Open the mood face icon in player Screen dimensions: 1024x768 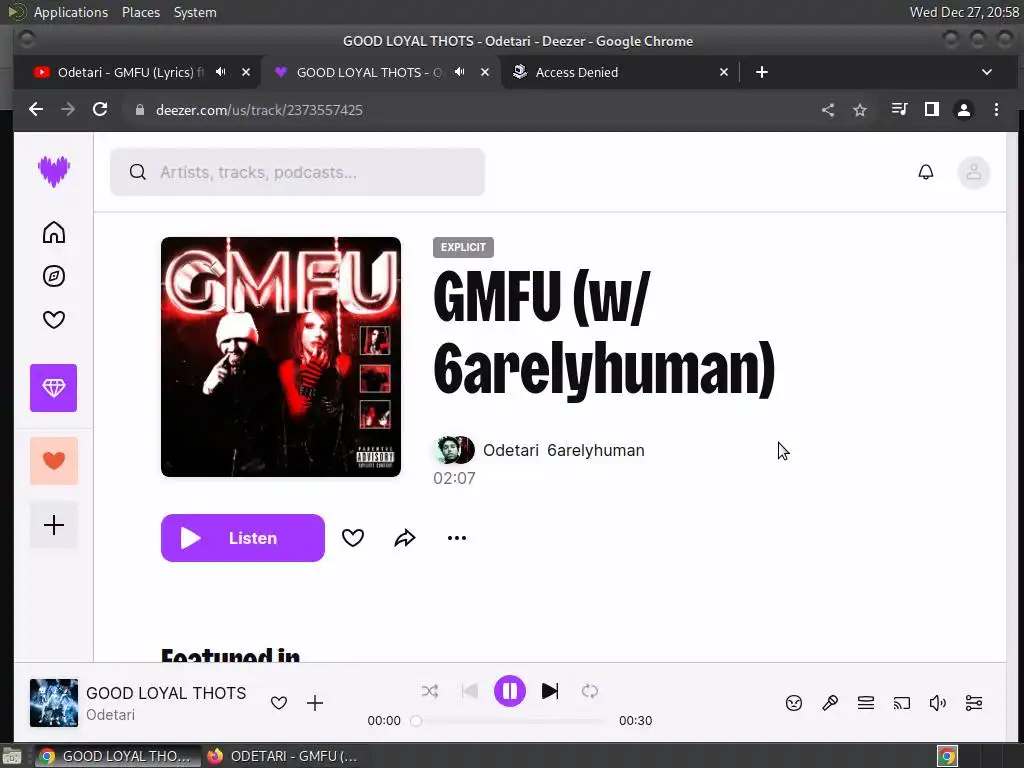point(793,703)
